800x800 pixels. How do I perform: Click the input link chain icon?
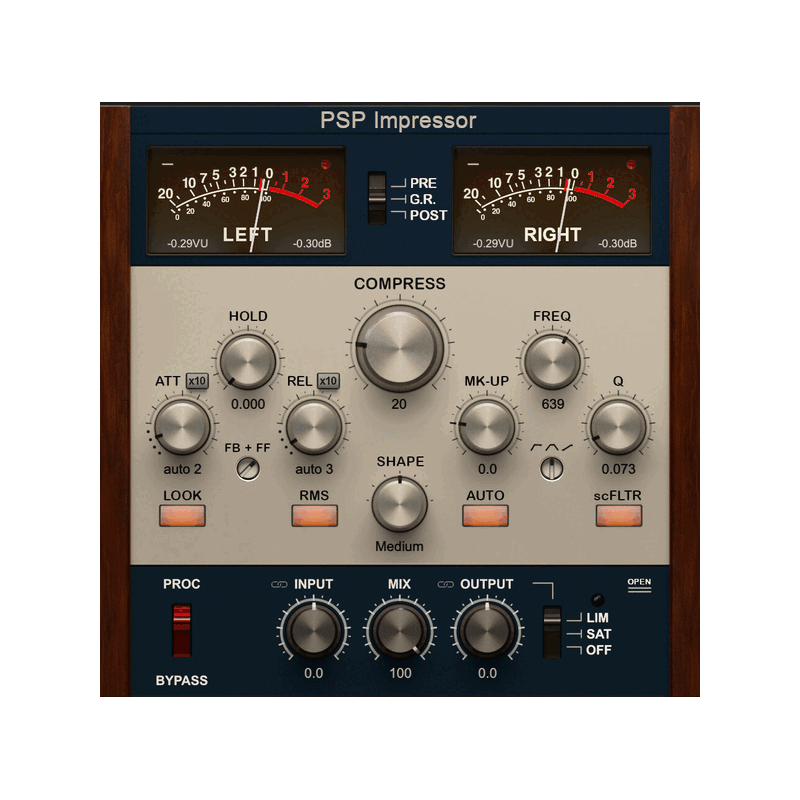pyautogui.click(x=279, y=584)
